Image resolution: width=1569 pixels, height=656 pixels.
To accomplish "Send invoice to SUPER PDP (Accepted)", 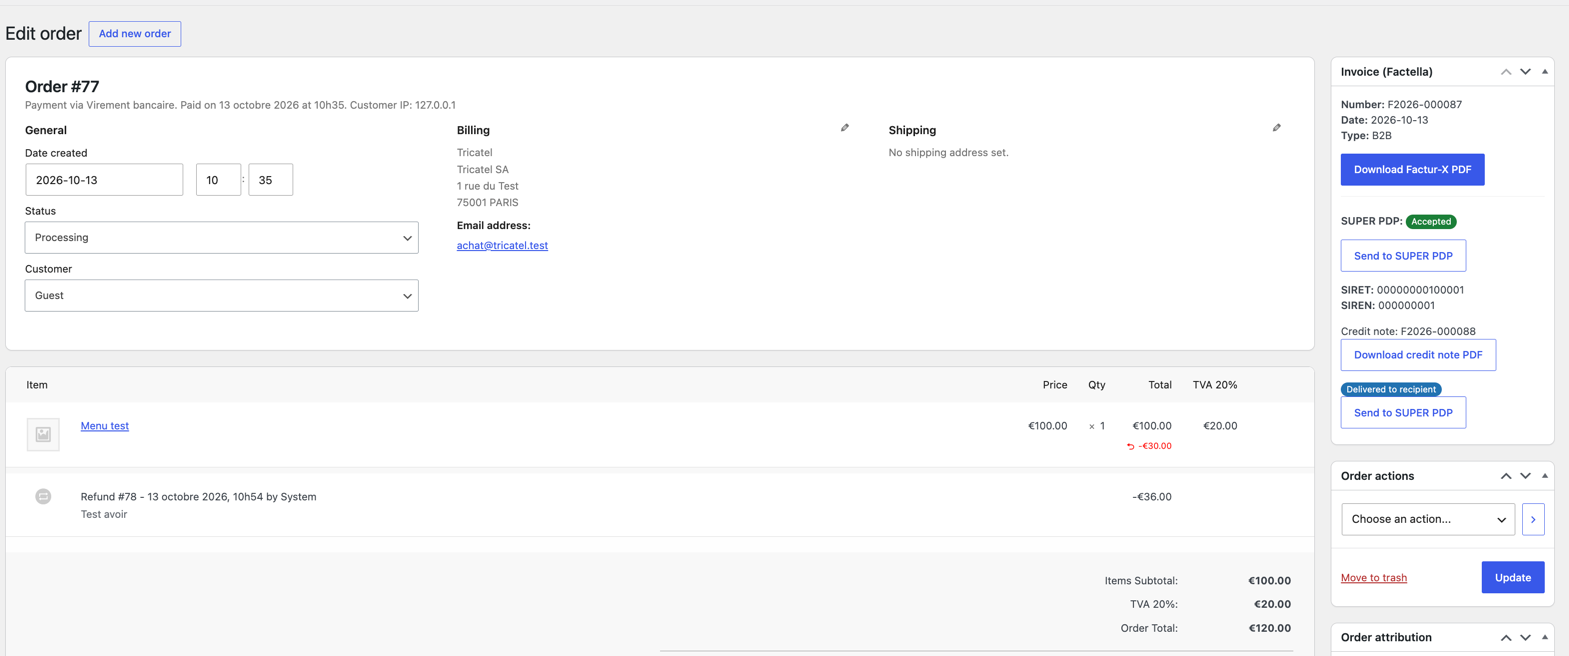I will [x=1403, y=256].
